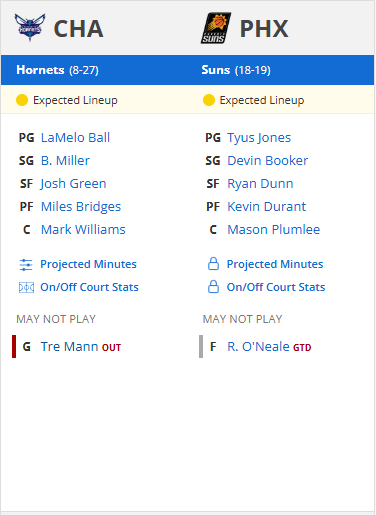The width and height of the screenshot is (376, 515).
Task: Select Mason Plumlee at center
Action: point(274,230)
